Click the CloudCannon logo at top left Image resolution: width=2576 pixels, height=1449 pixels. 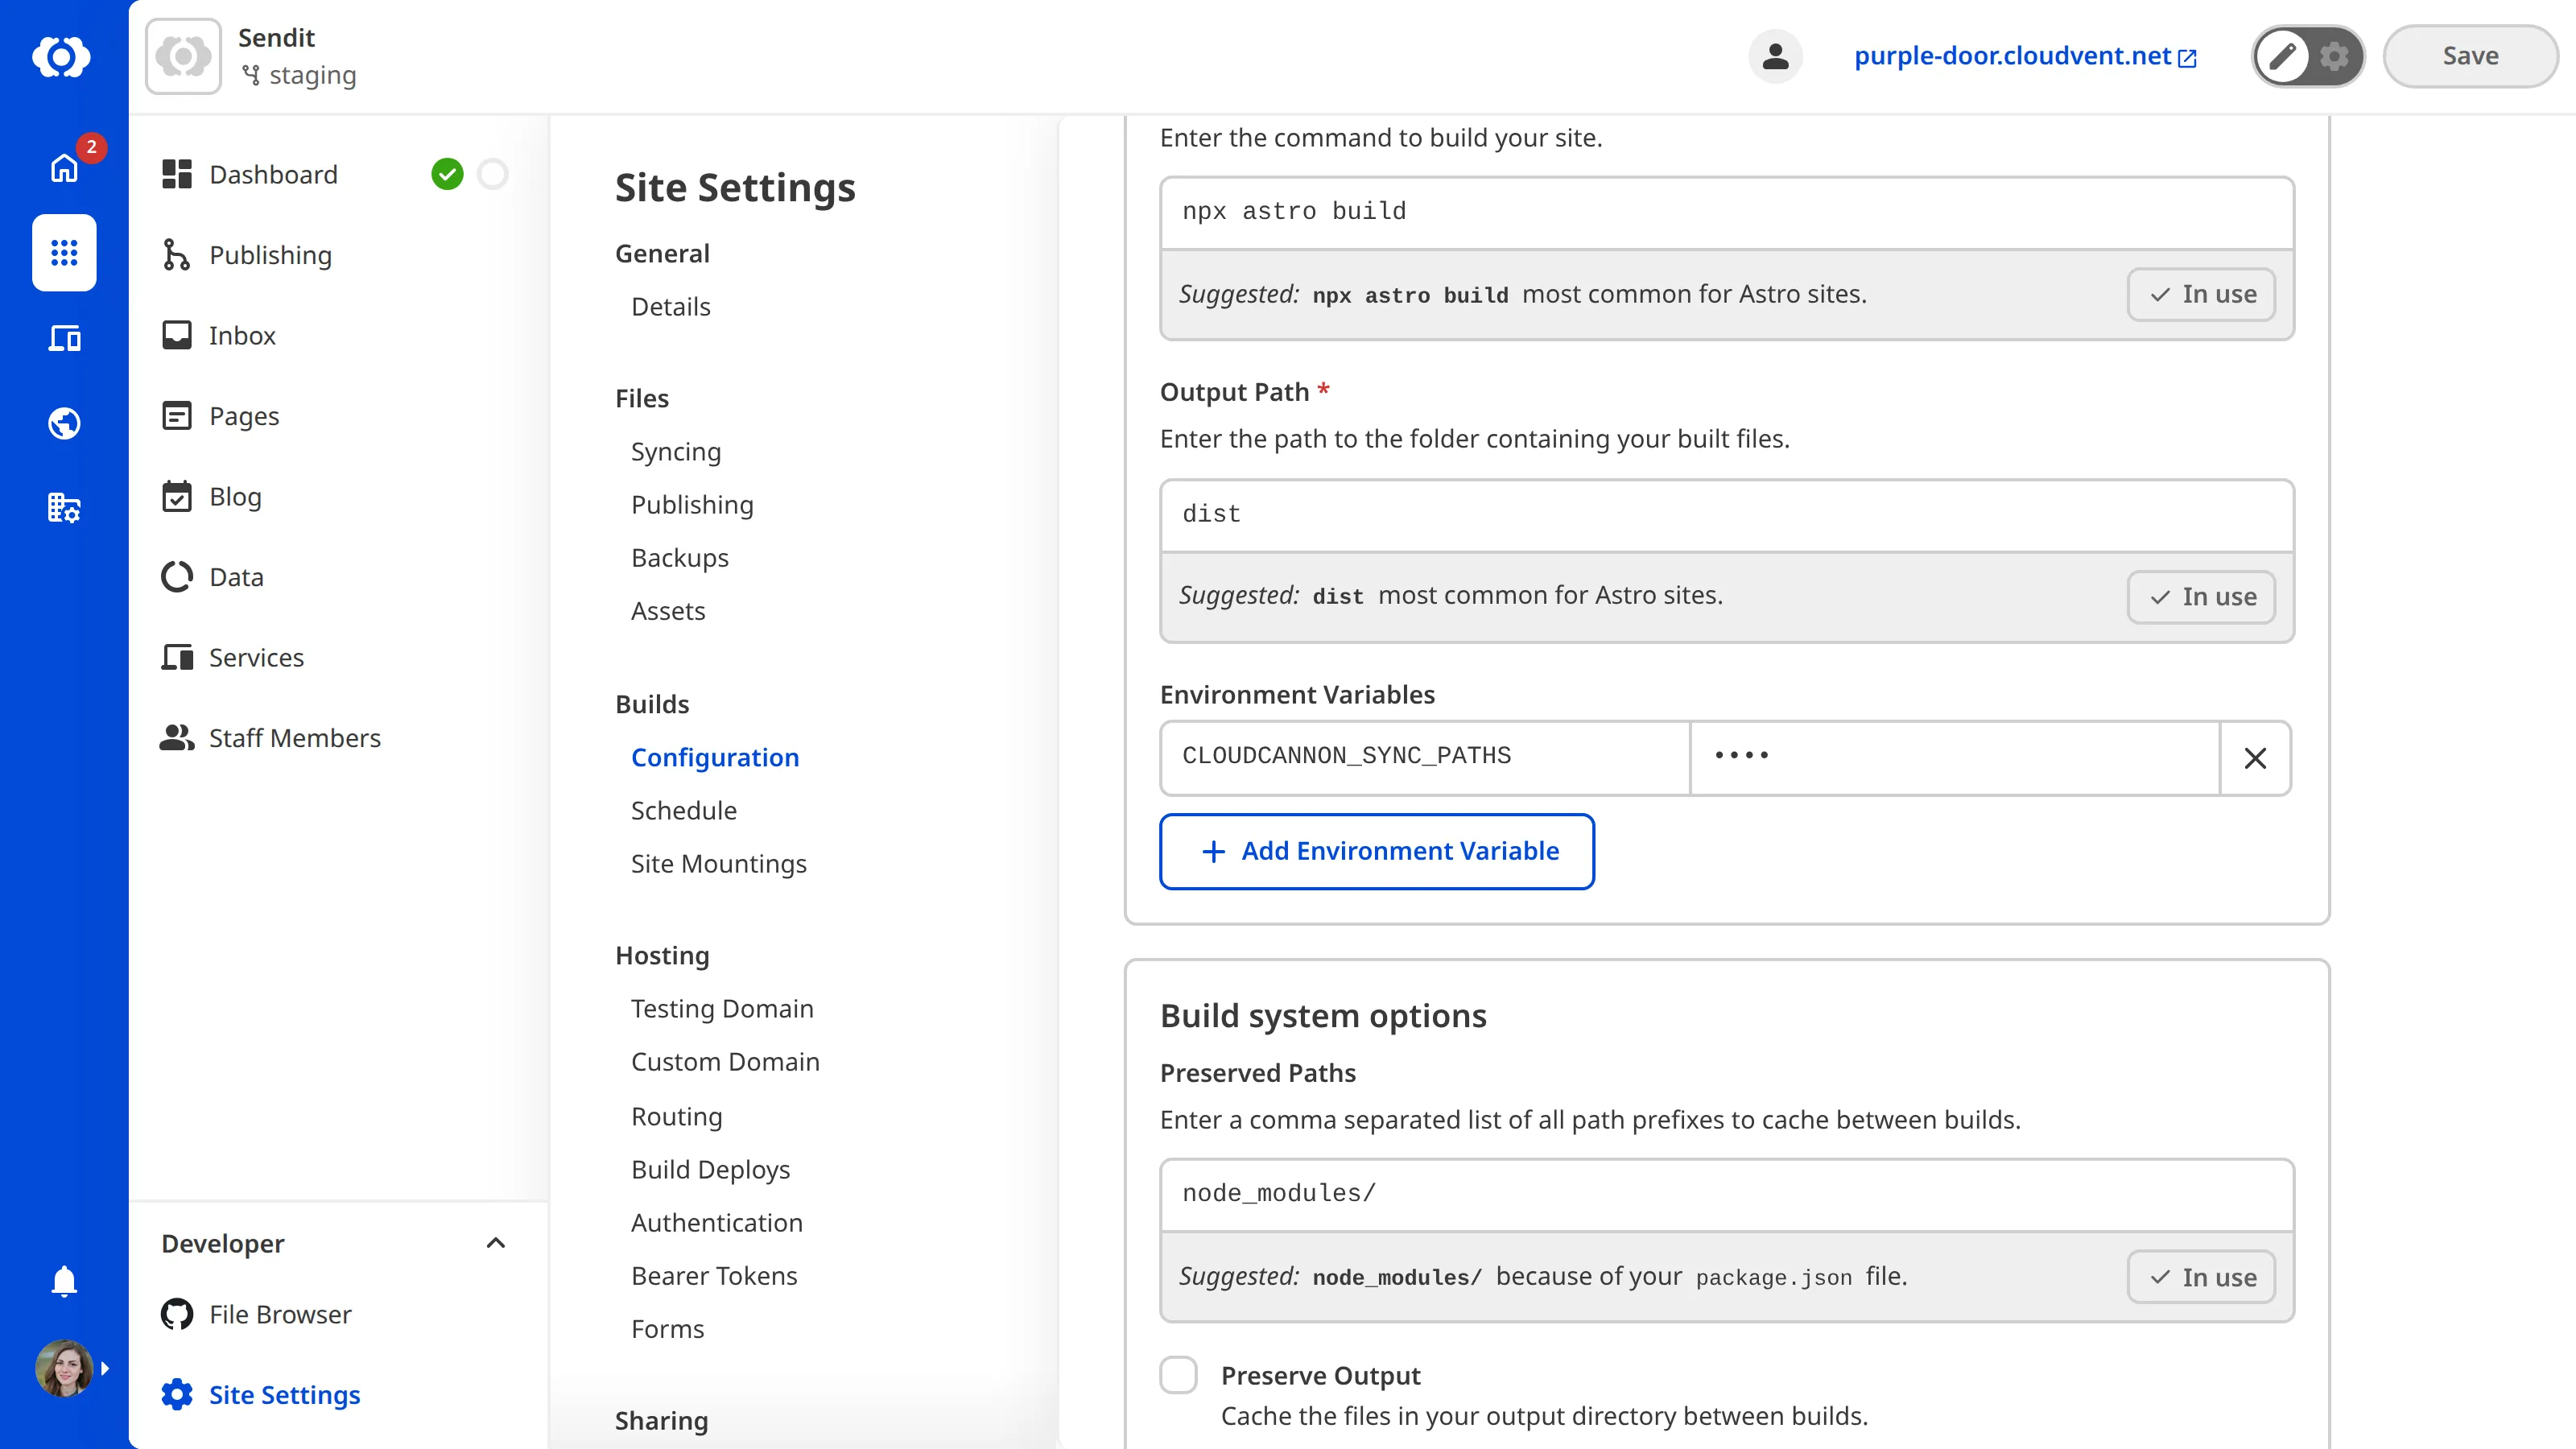pyautogui.click(x=63, y=56)
